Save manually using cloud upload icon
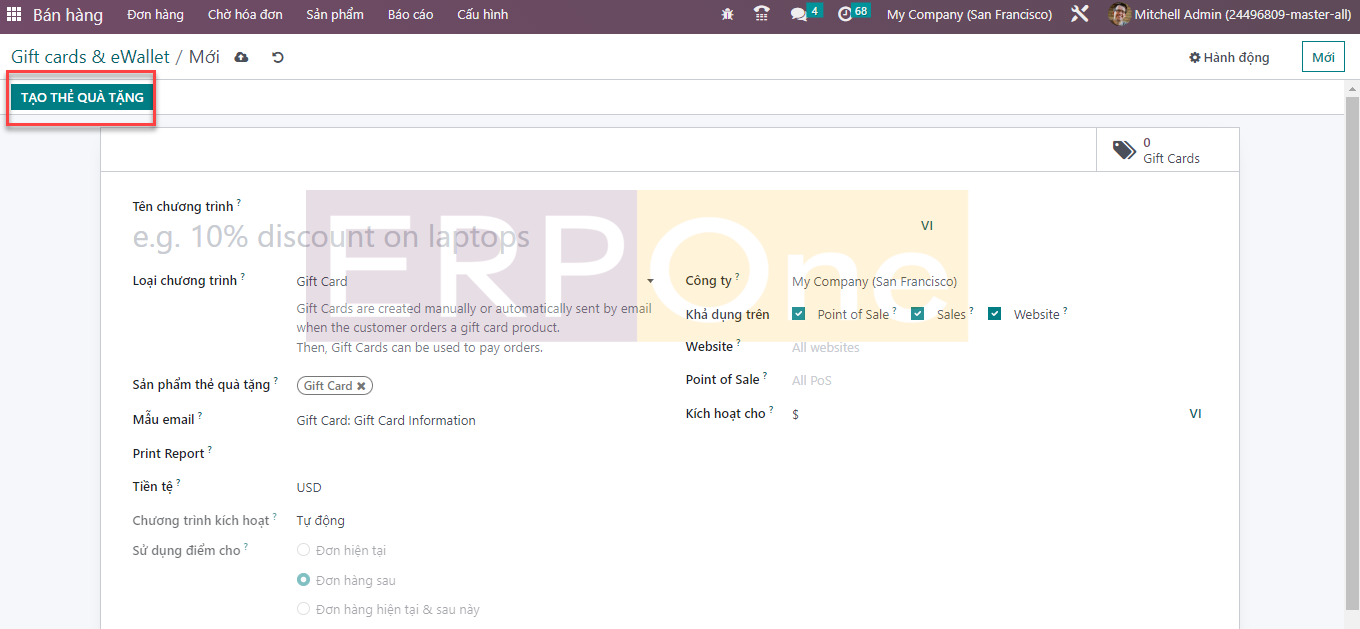The width and height of the screenshot is (1360, 629). point(241,58)
